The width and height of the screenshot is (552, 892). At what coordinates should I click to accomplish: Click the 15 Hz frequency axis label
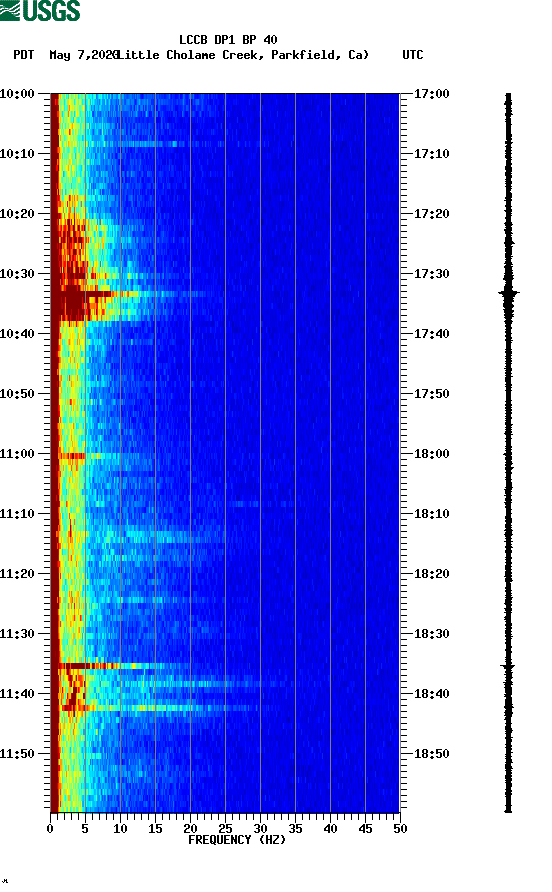tap(155, 829)
